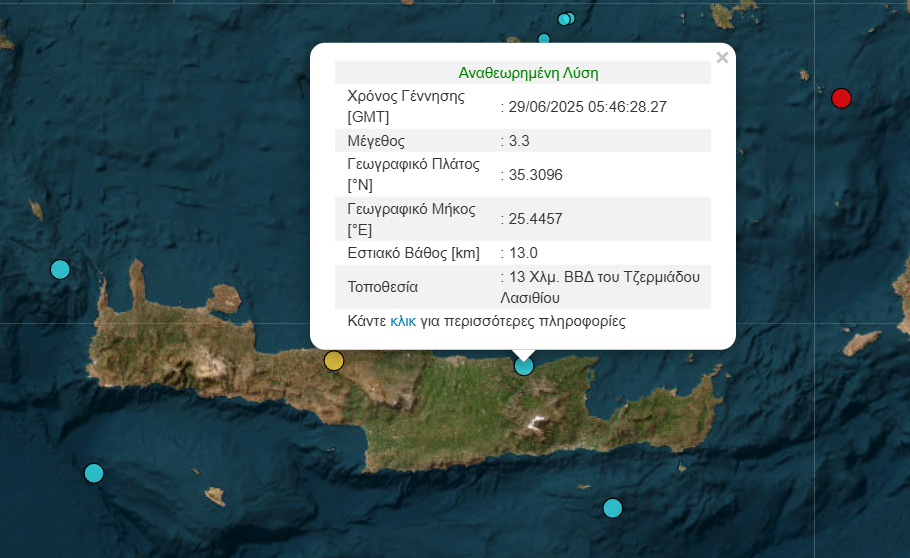This screenshot has height=558, width=910.
Task: Select the cyan marker southwest of Crete
Action: pos(94,473)
